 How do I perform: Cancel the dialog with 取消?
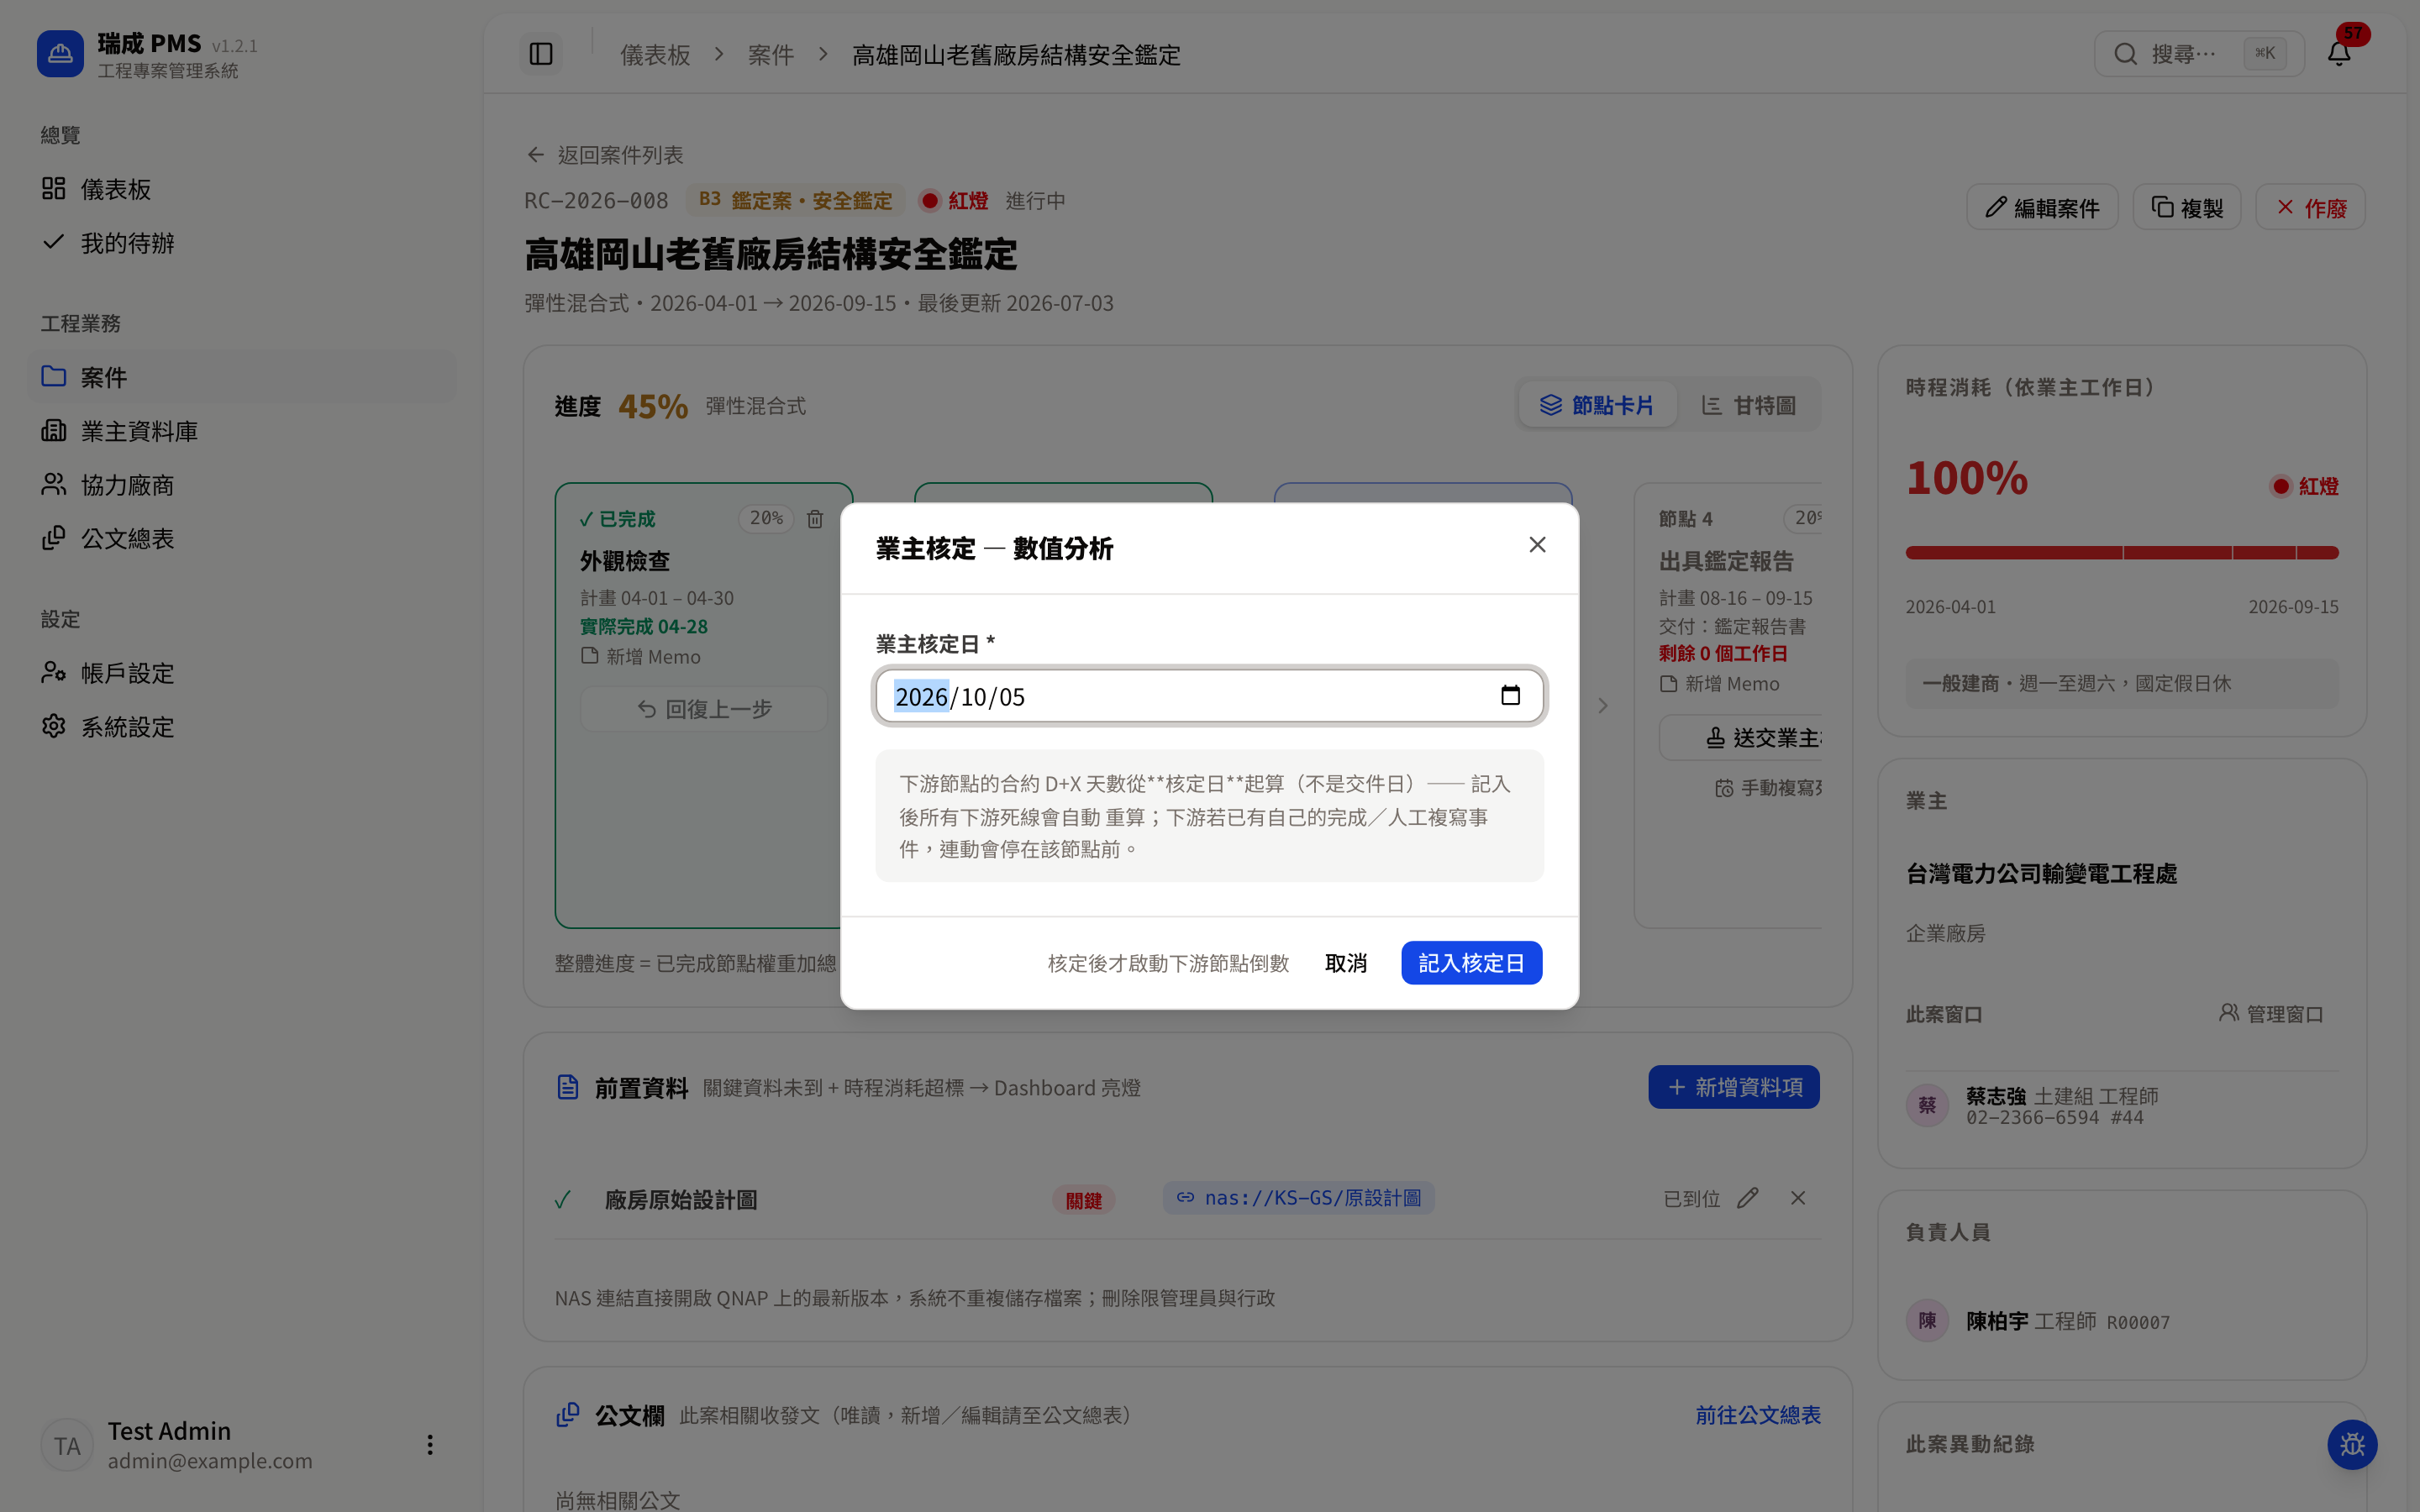[1346, 963]
